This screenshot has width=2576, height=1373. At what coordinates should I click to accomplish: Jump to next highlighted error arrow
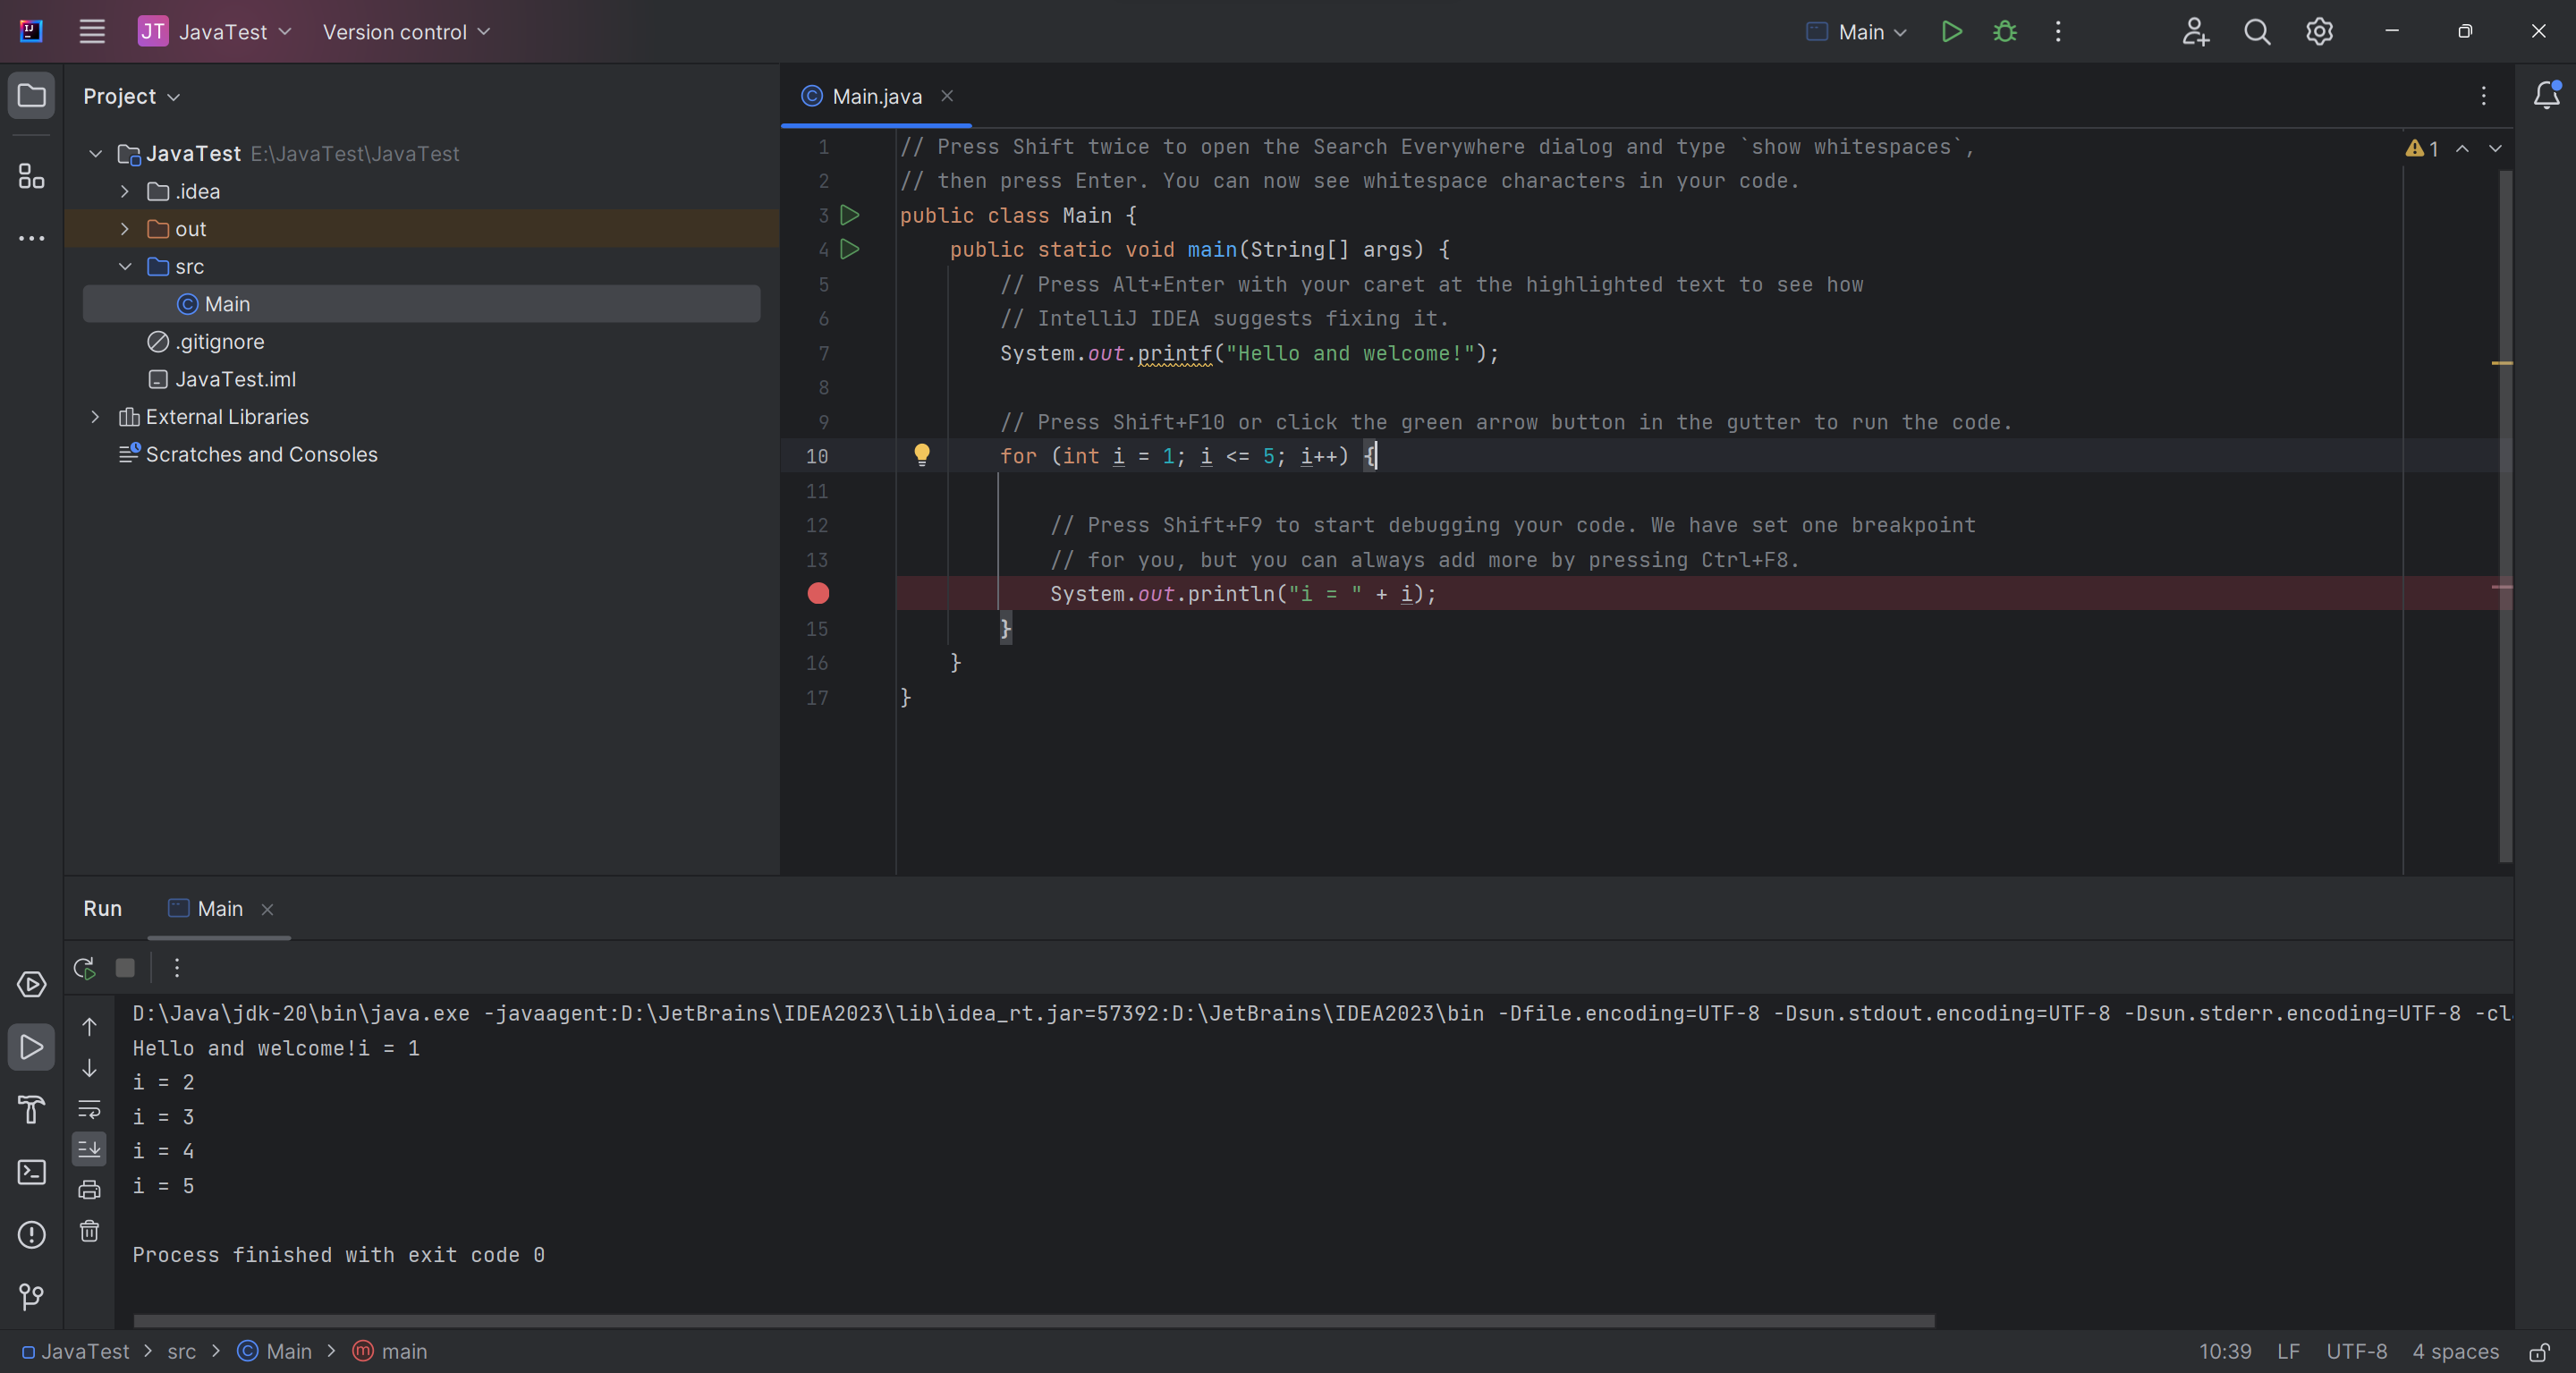[2496, 148]
